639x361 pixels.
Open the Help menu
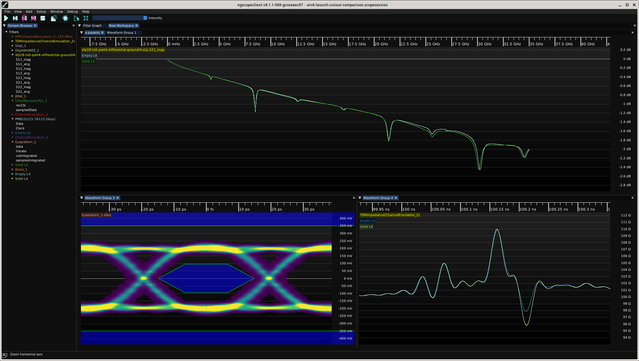tap(86, 11)
